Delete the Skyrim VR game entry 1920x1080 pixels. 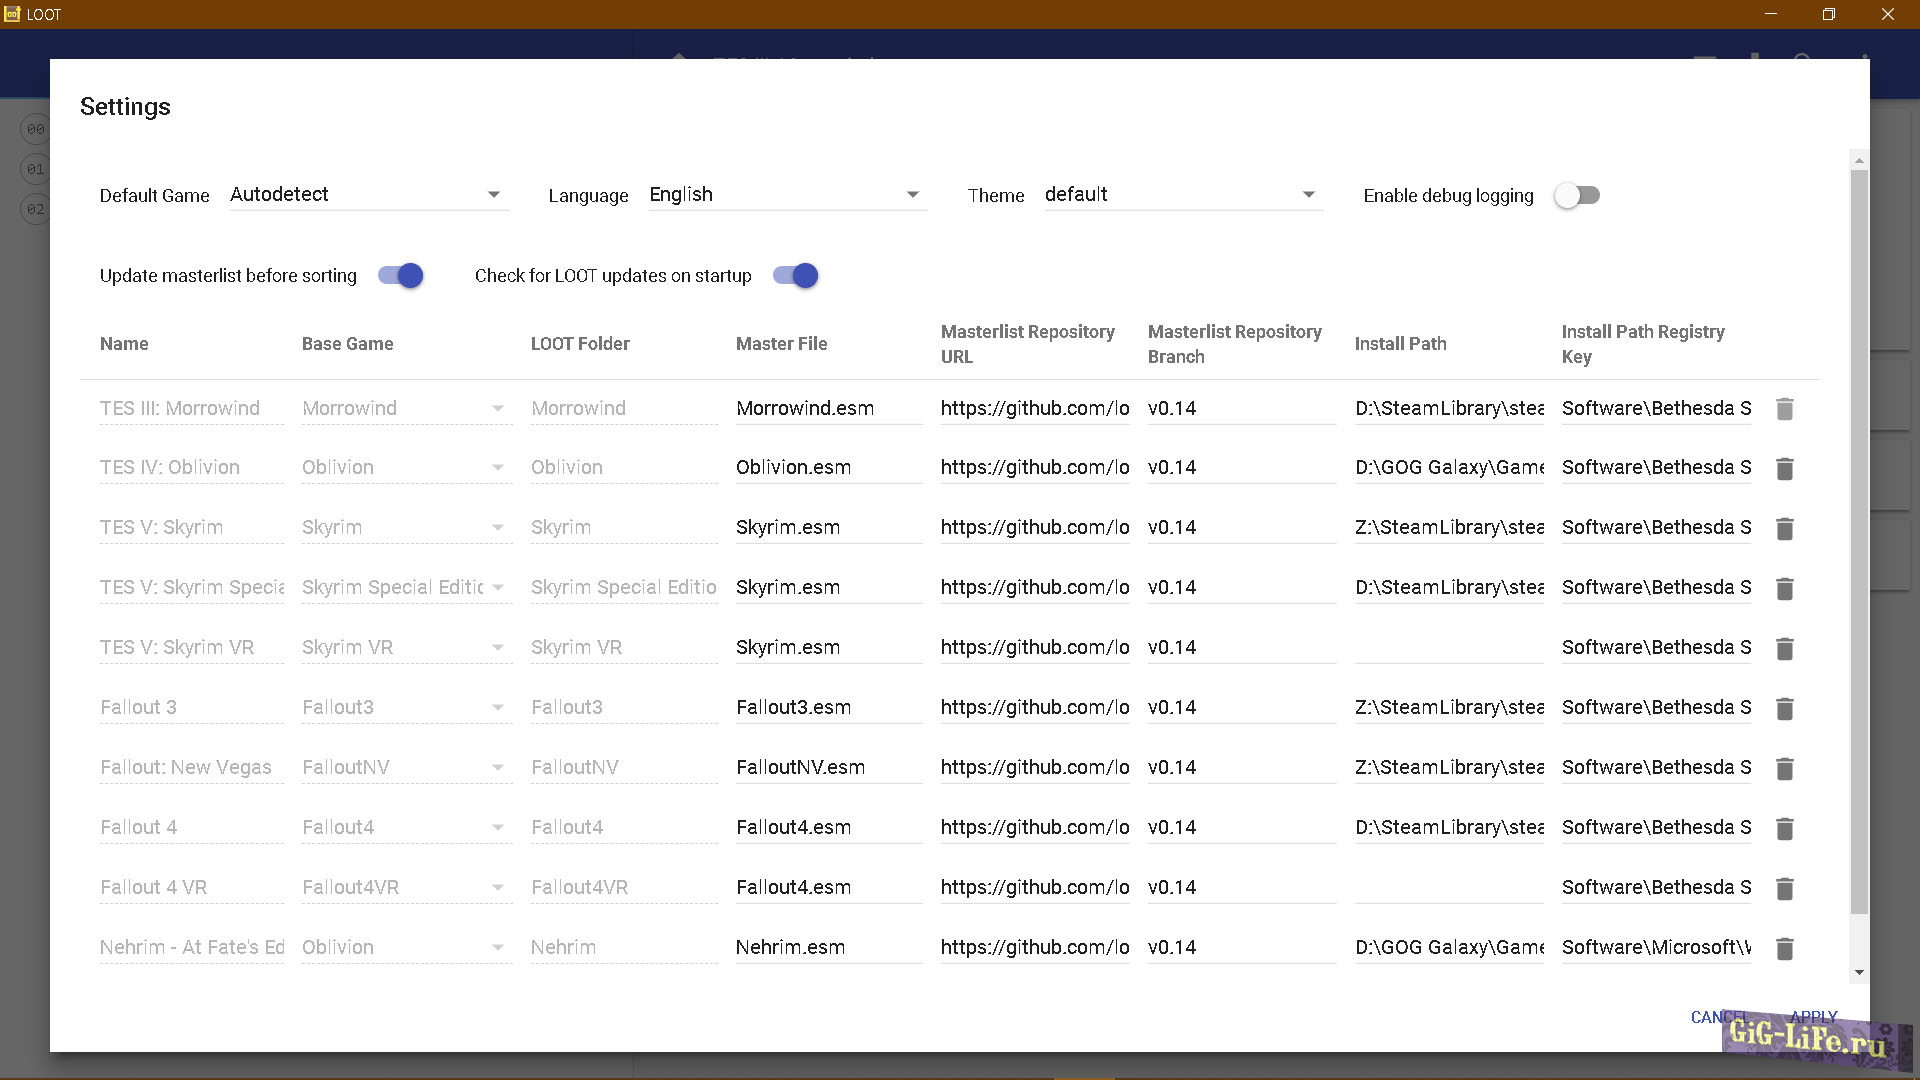click(1785, 648)
